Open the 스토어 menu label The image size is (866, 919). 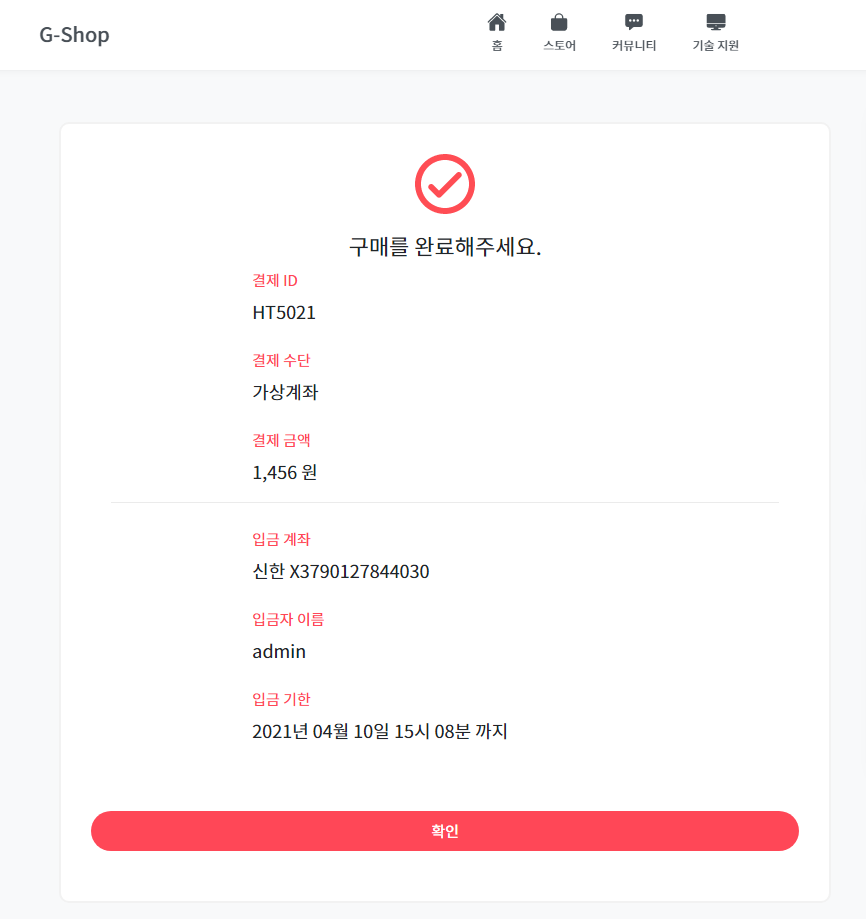tap(559, 46)
